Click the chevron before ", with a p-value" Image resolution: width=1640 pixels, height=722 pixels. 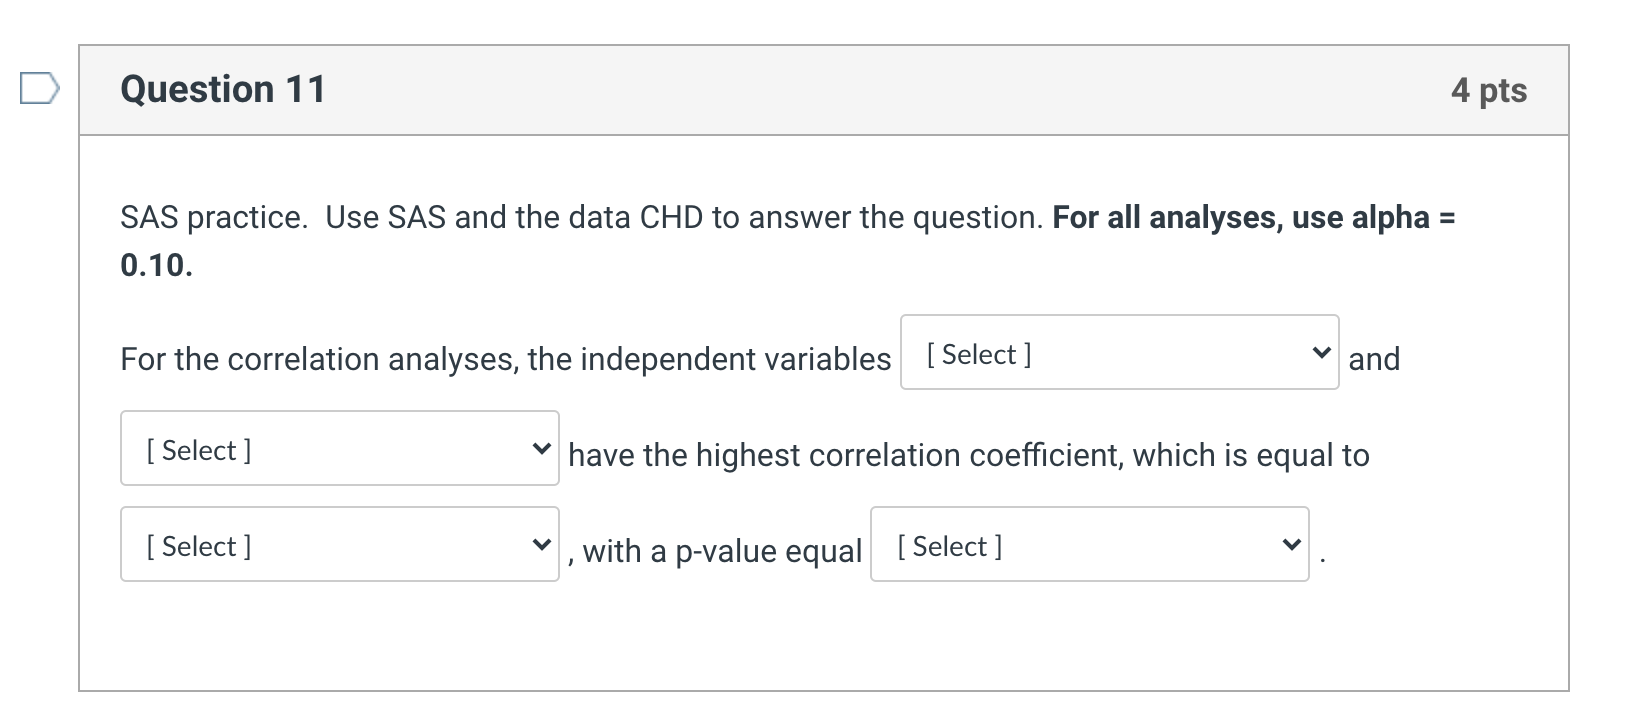point(541,545)
